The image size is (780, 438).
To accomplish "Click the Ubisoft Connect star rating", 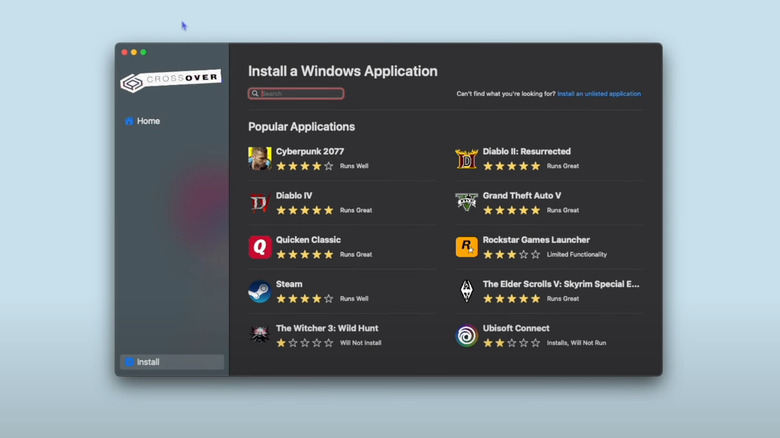I will [511, 343].
